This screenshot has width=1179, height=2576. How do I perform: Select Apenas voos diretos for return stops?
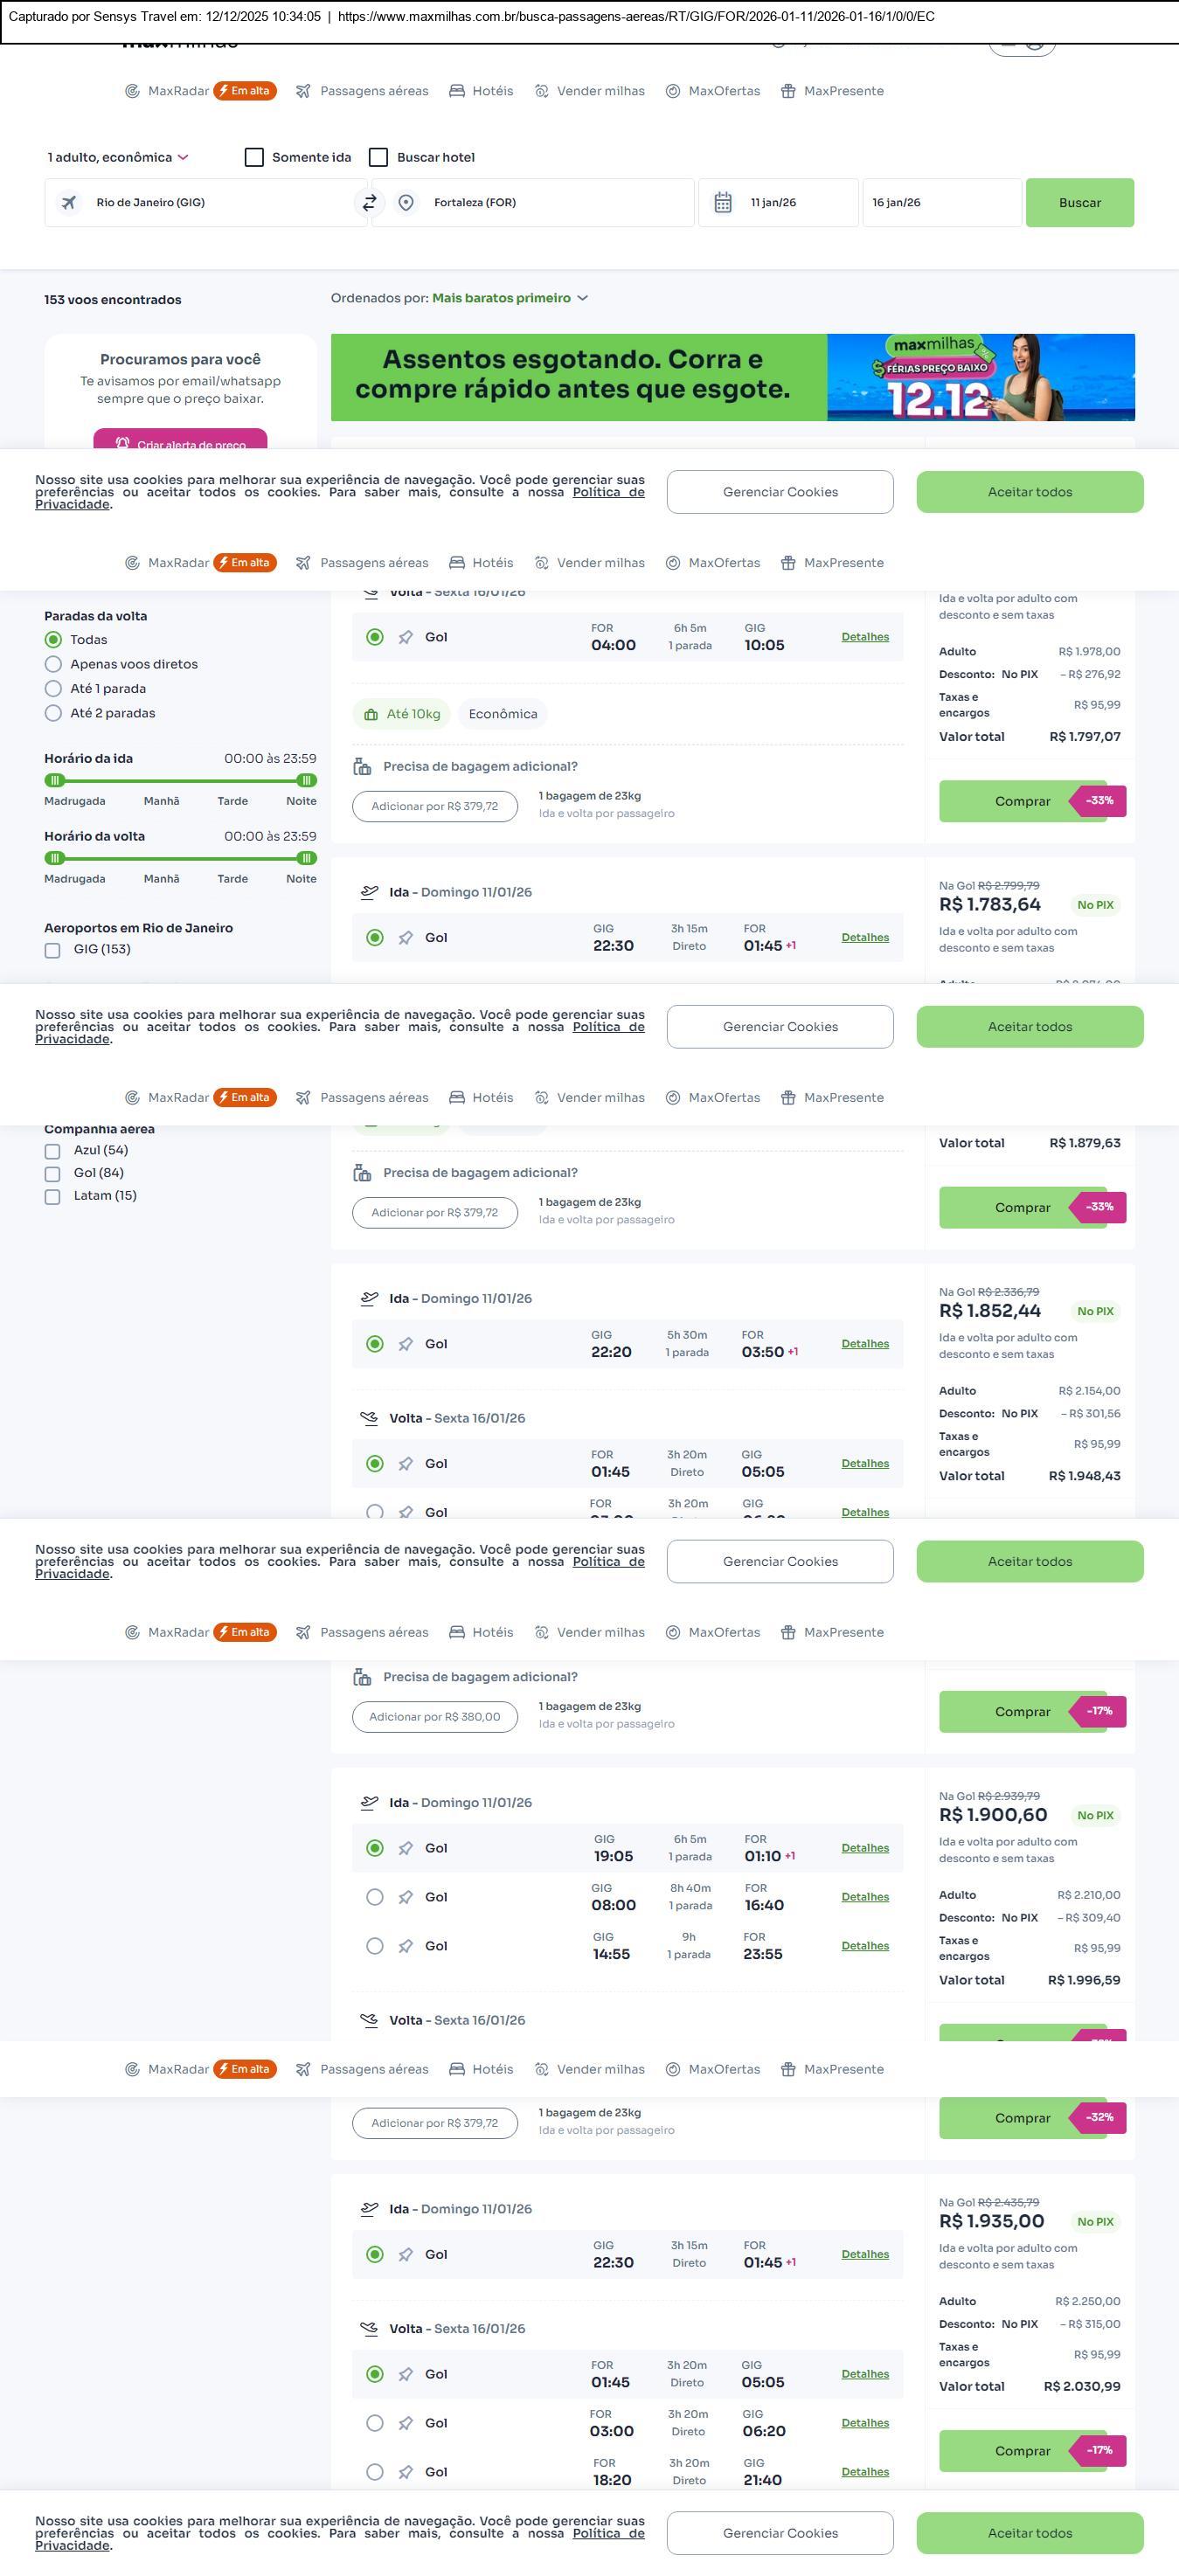point(54,664)
